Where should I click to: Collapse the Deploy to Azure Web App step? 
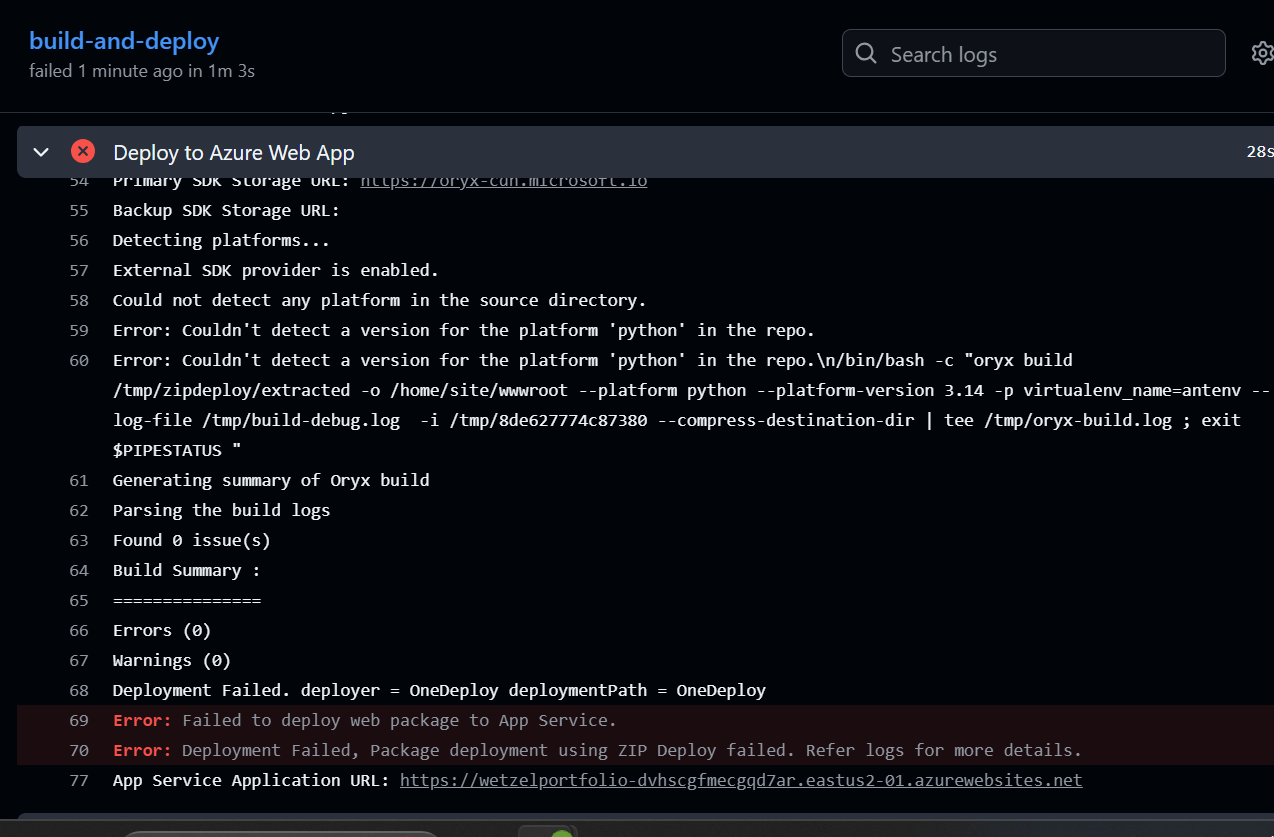tap(41, 152)
